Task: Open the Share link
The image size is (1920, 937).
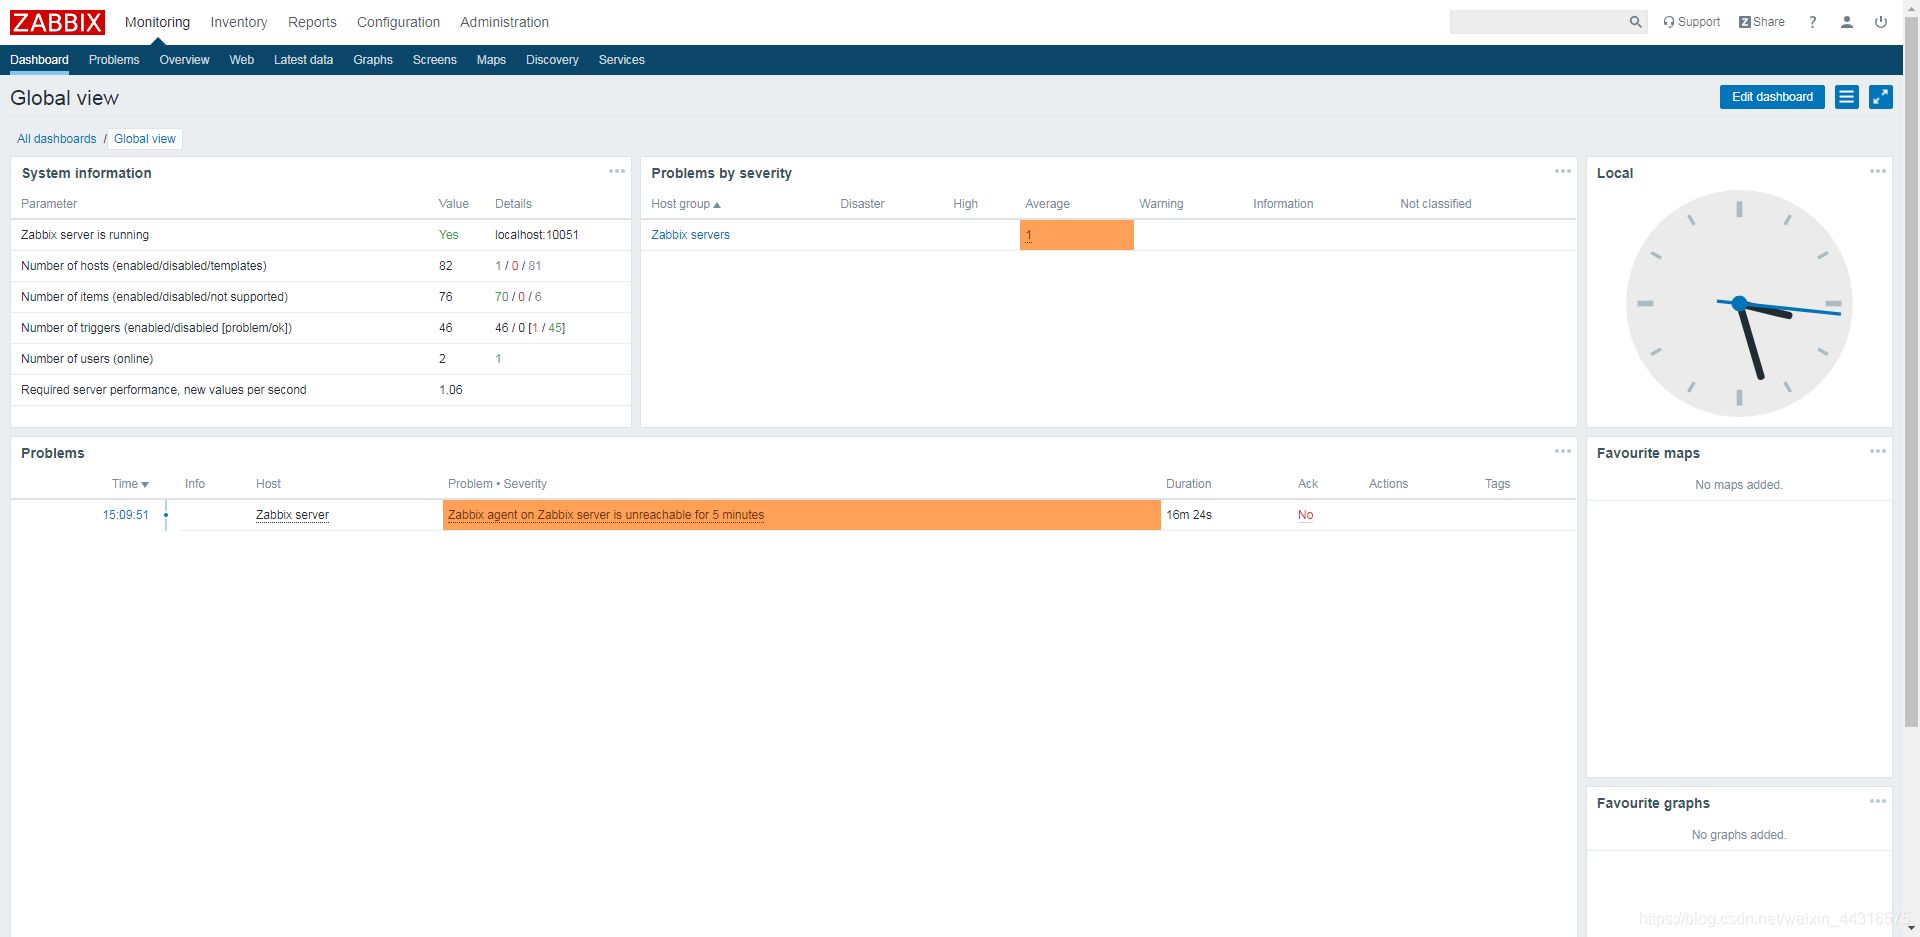Action: (1761, 22)
